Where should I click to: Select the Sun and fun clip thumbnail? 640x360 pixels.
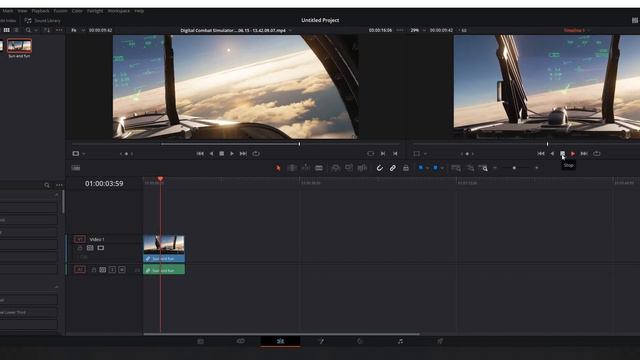tap(19, 46)
